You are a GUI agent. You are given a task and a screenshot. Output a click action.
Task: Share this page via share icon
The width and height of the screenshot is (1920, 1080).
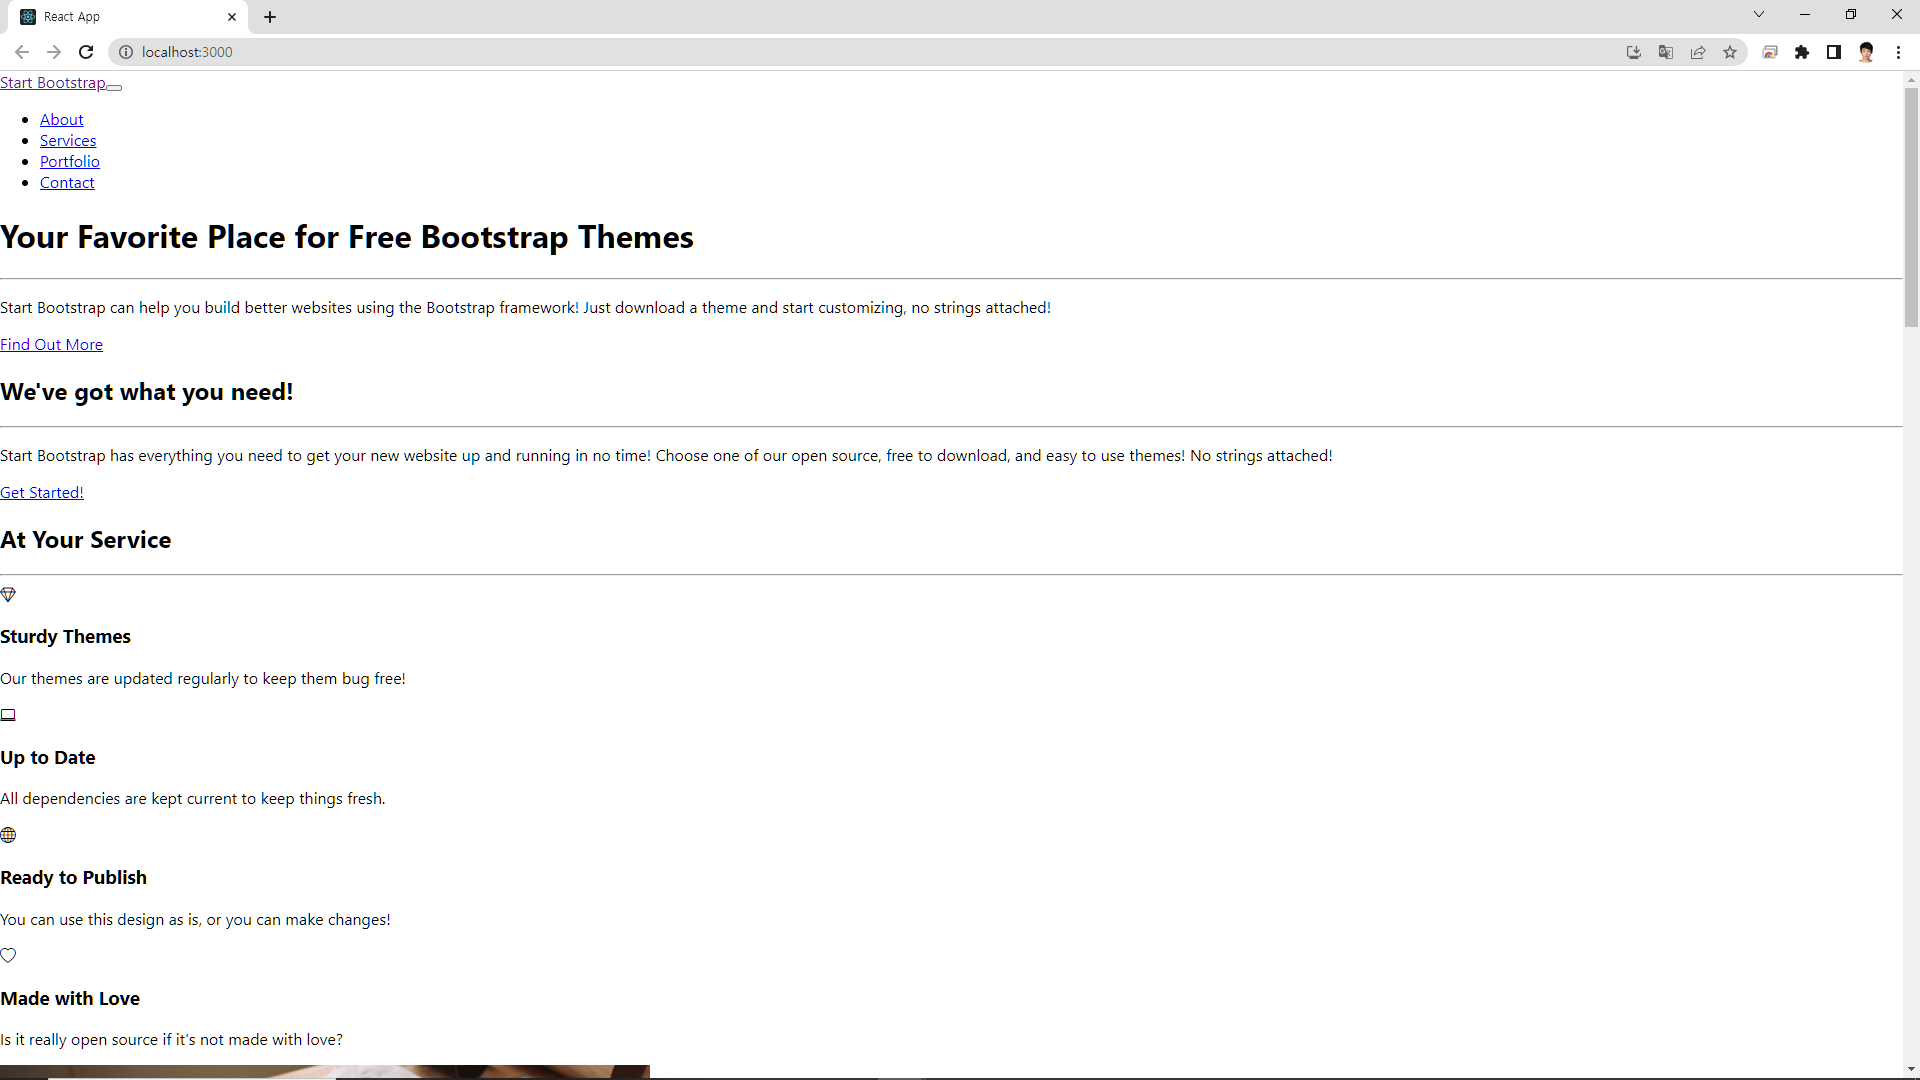click(x=1698, y=52)
